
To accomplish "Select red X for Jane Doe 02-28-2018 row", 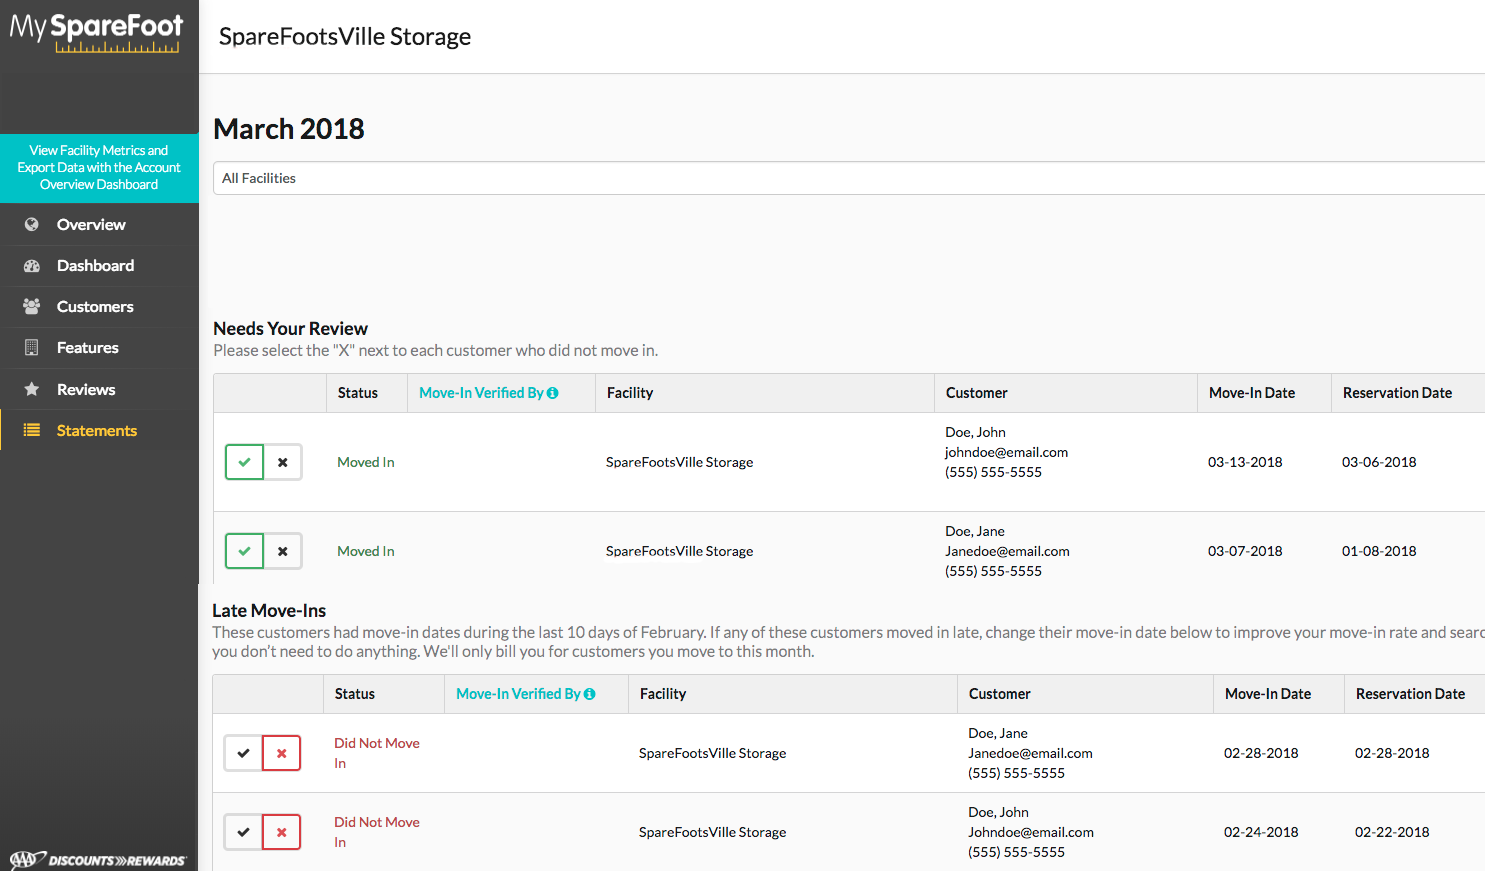I will 282,753.
